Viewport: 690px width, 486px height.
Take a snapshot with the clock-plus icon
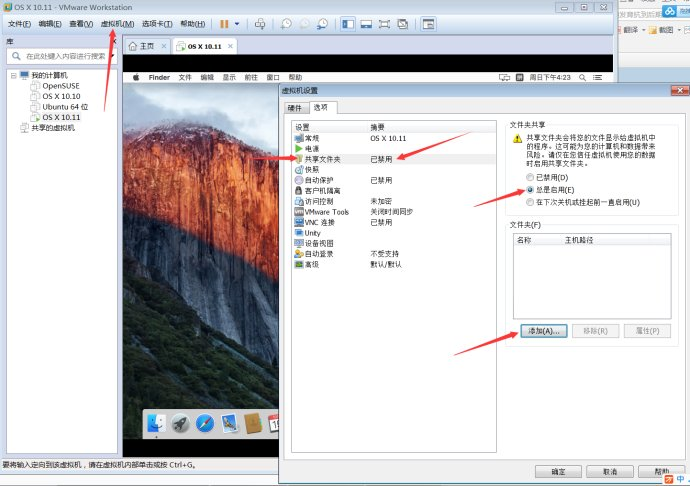(286, 24)
